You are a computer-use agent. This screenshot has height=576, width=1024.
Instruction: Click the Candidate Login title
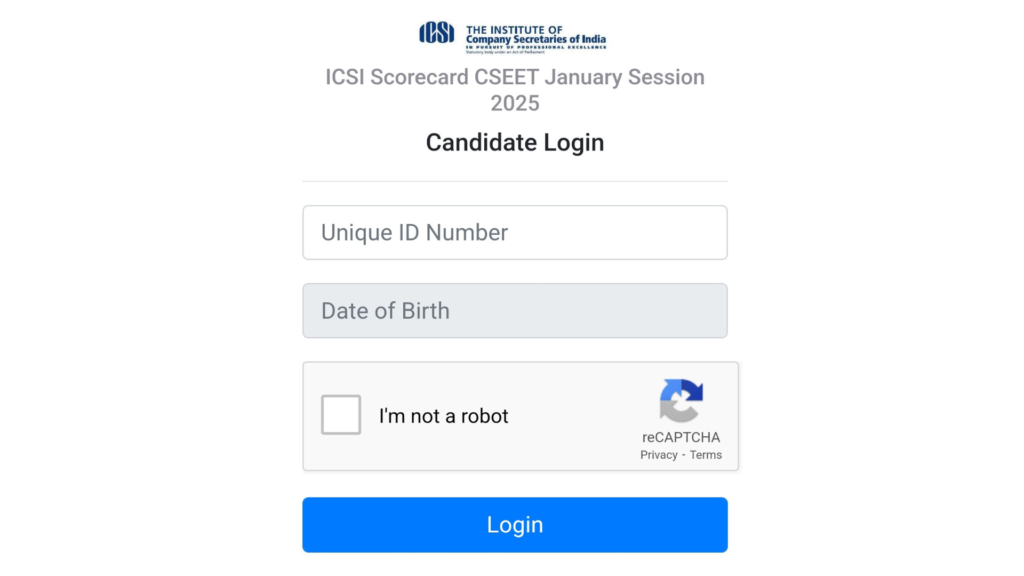coord(514,142)
